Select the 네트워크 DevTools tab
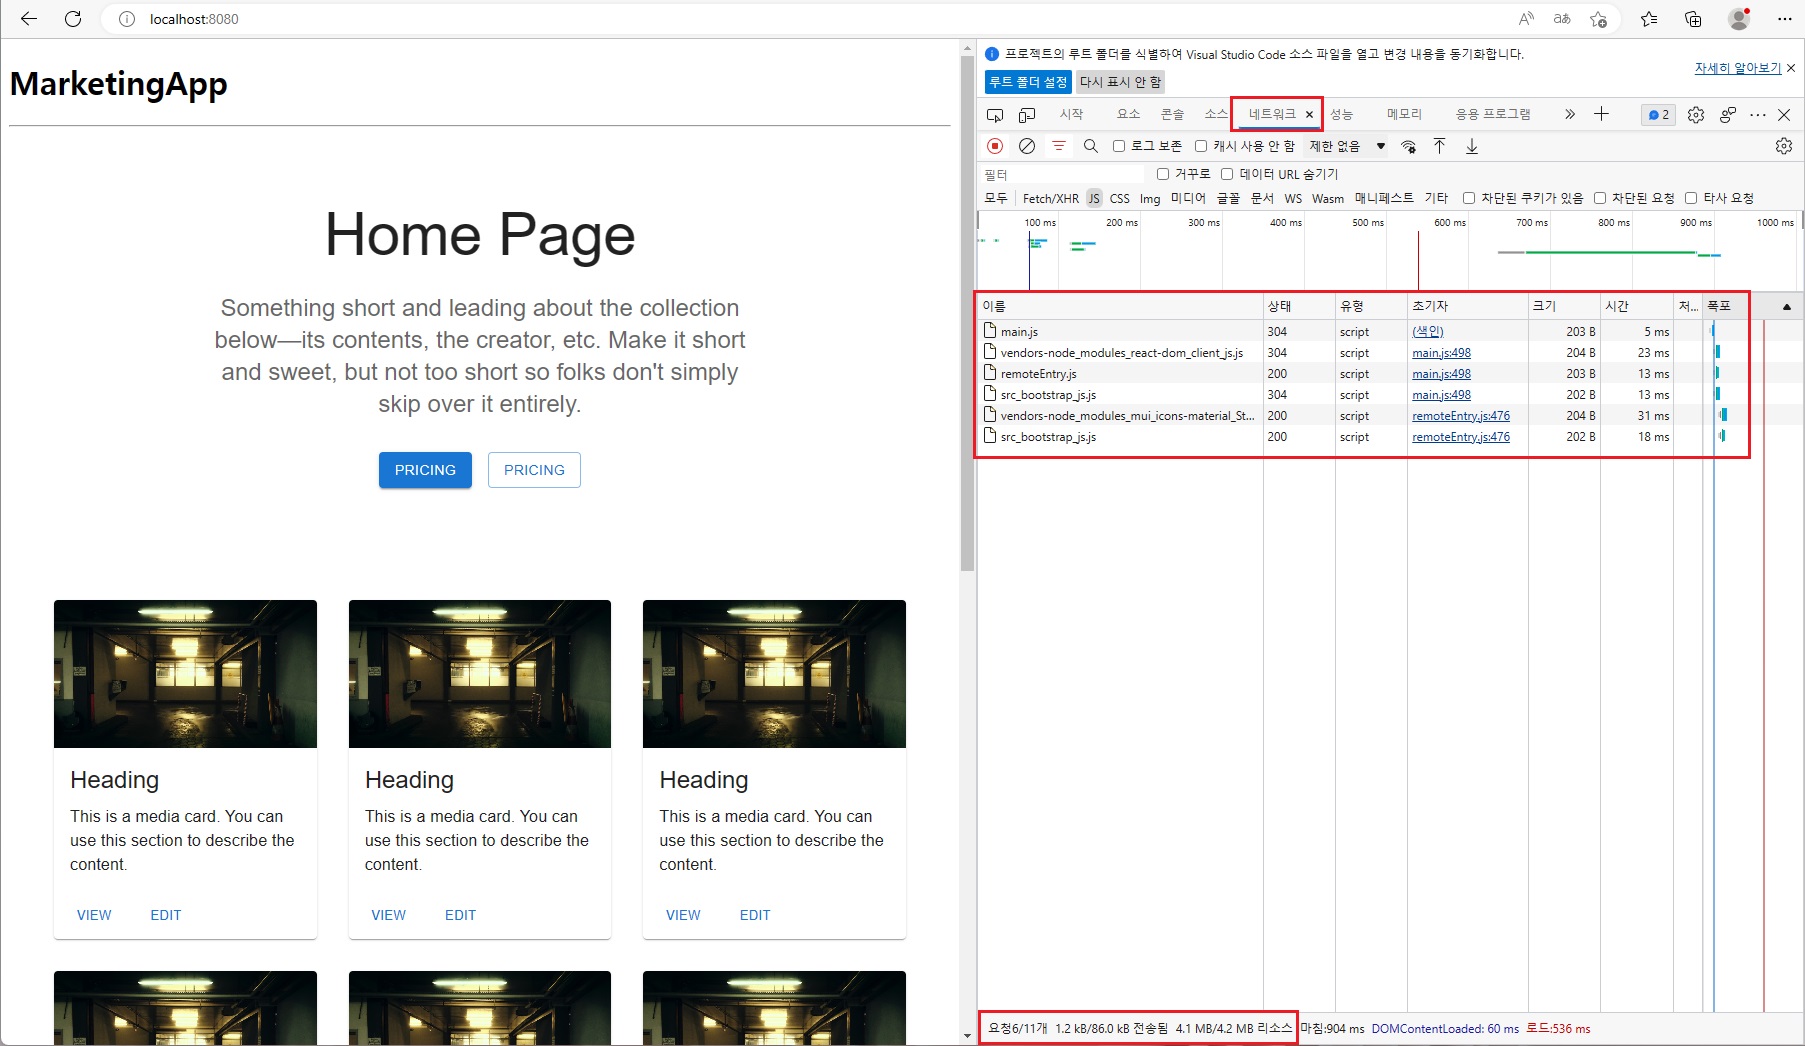 coord(1271,114)
